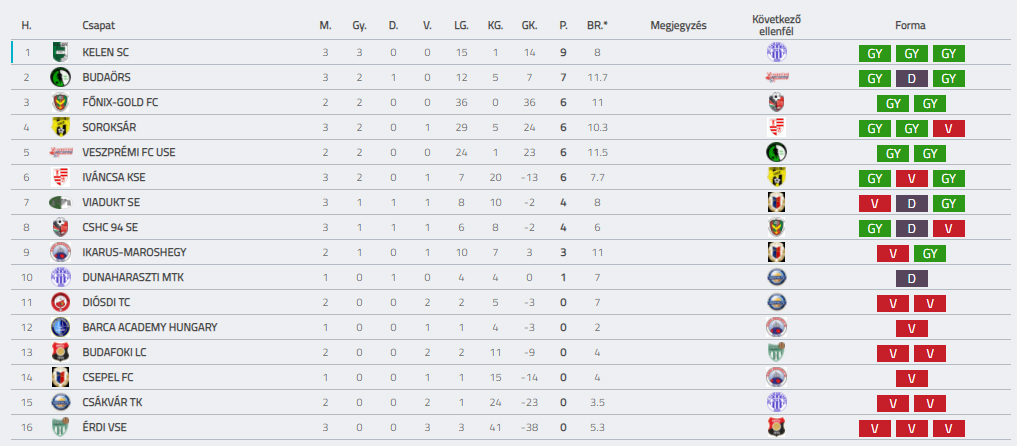The width and height of the screenshot is (1017, 446).
Task: Open the Soroksár yellow crest icon
Action: point(60,127)
